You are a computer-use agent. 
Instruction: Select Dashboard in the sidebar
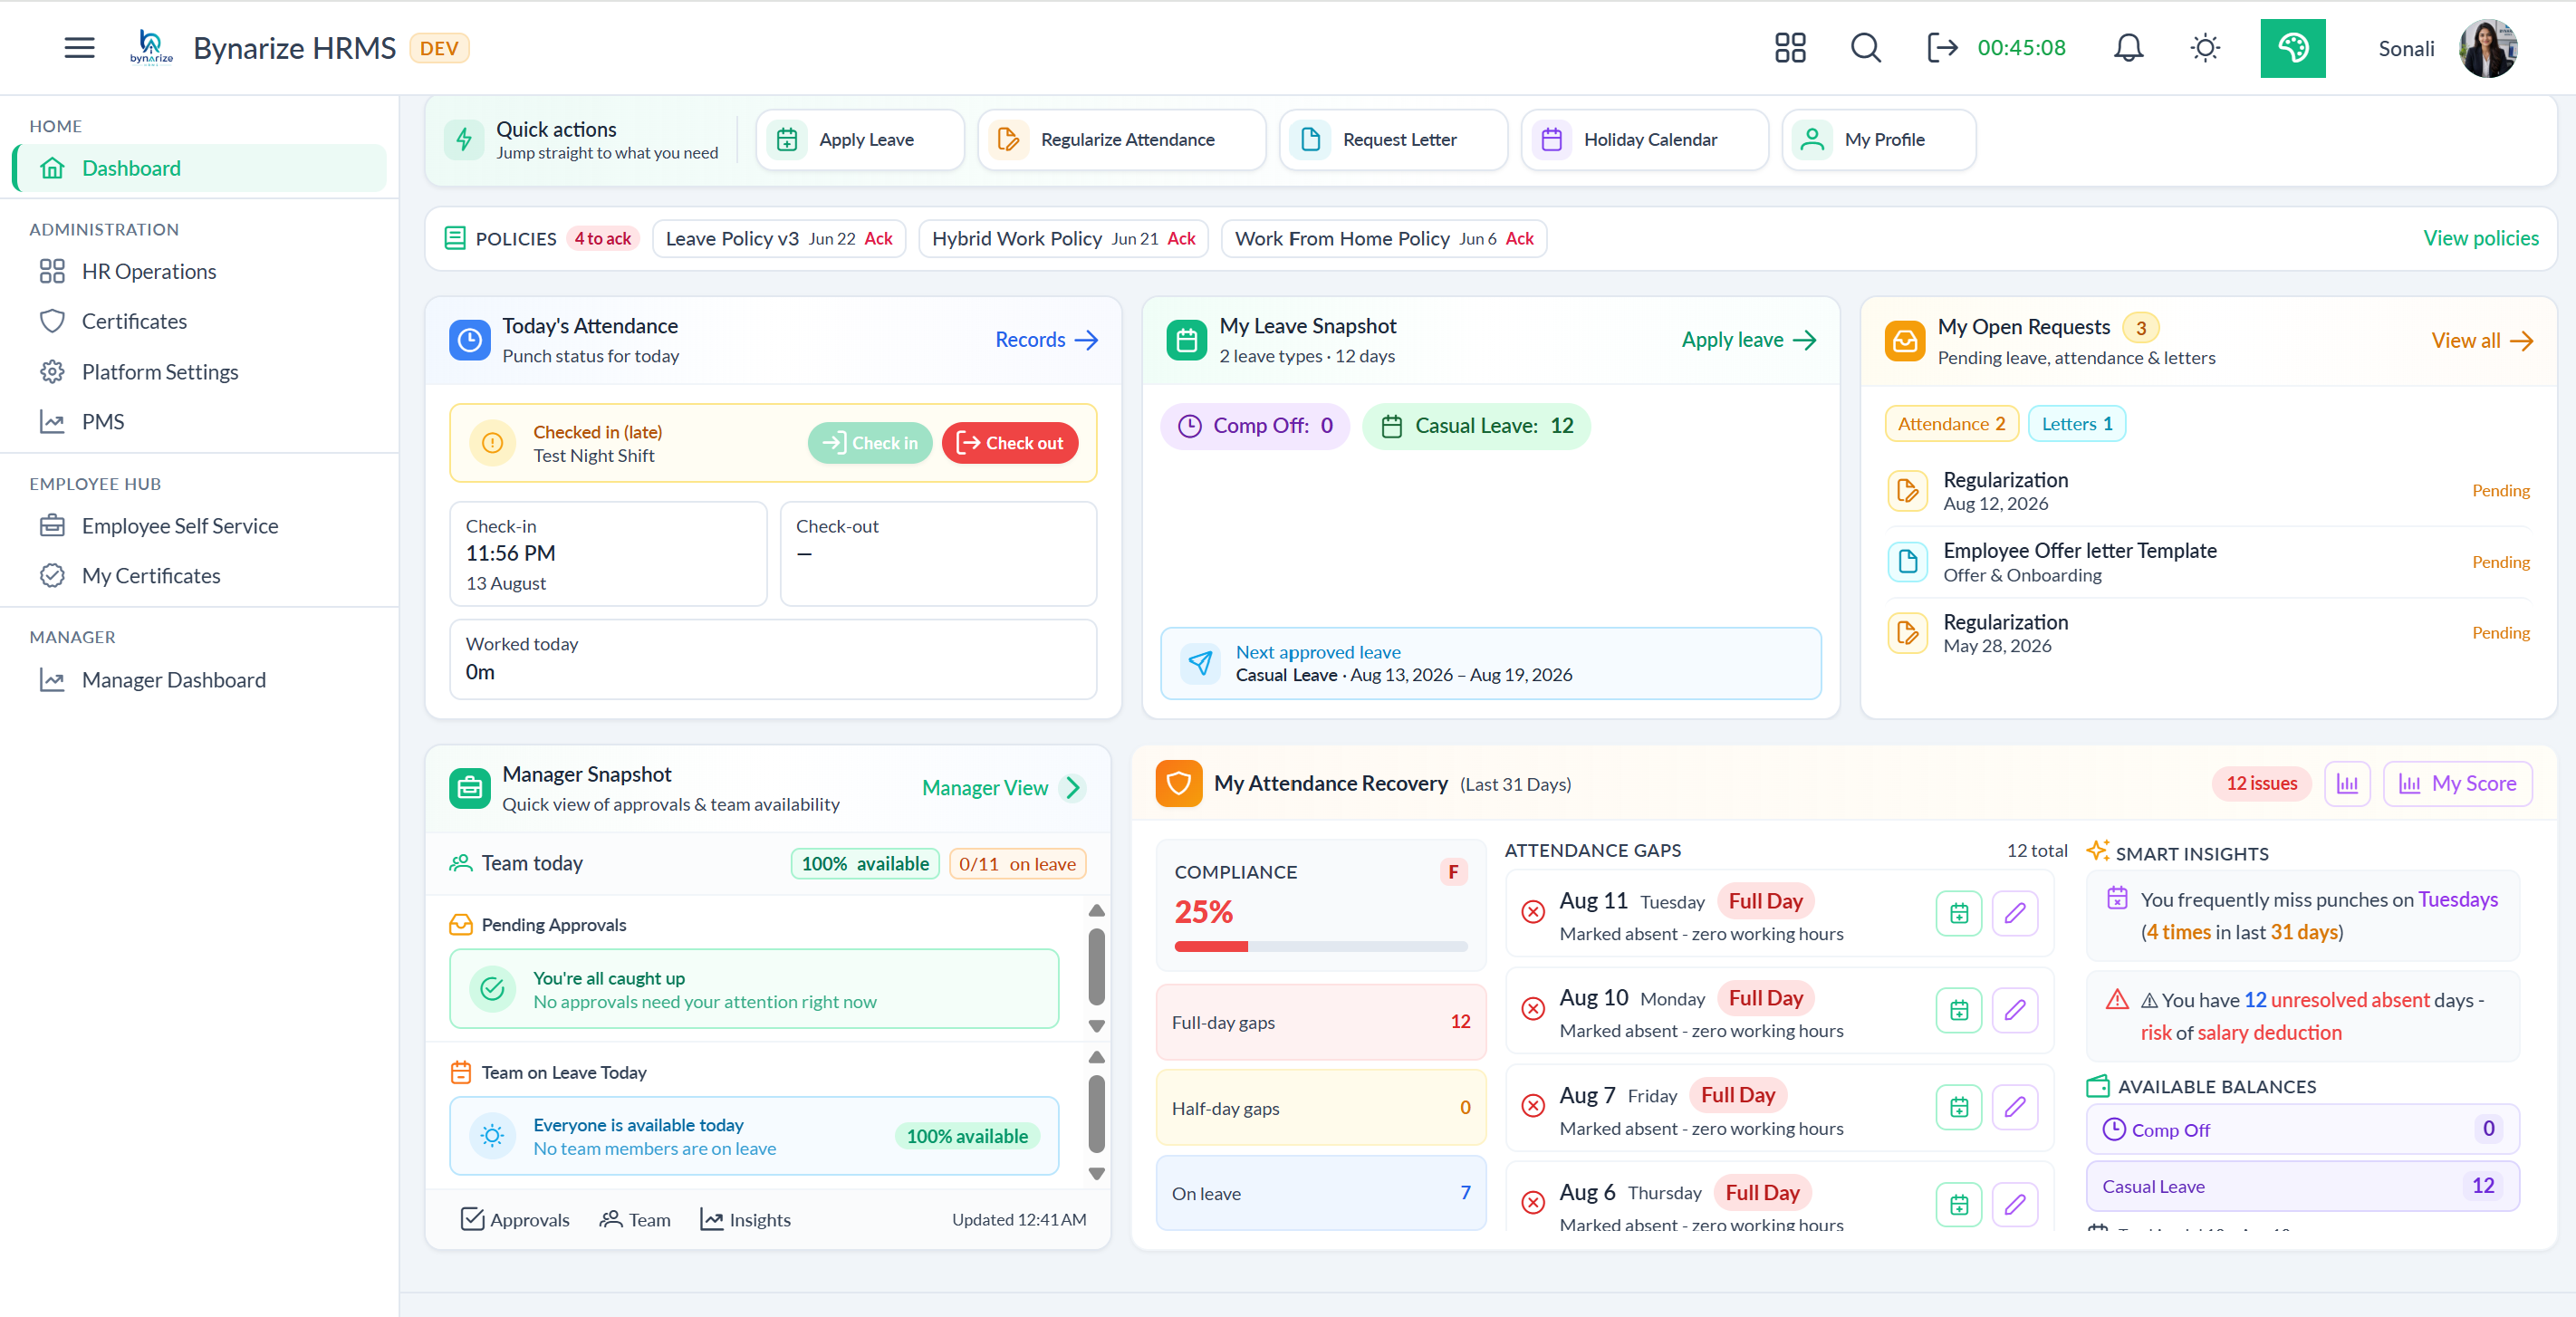click(x=200, y=168)
